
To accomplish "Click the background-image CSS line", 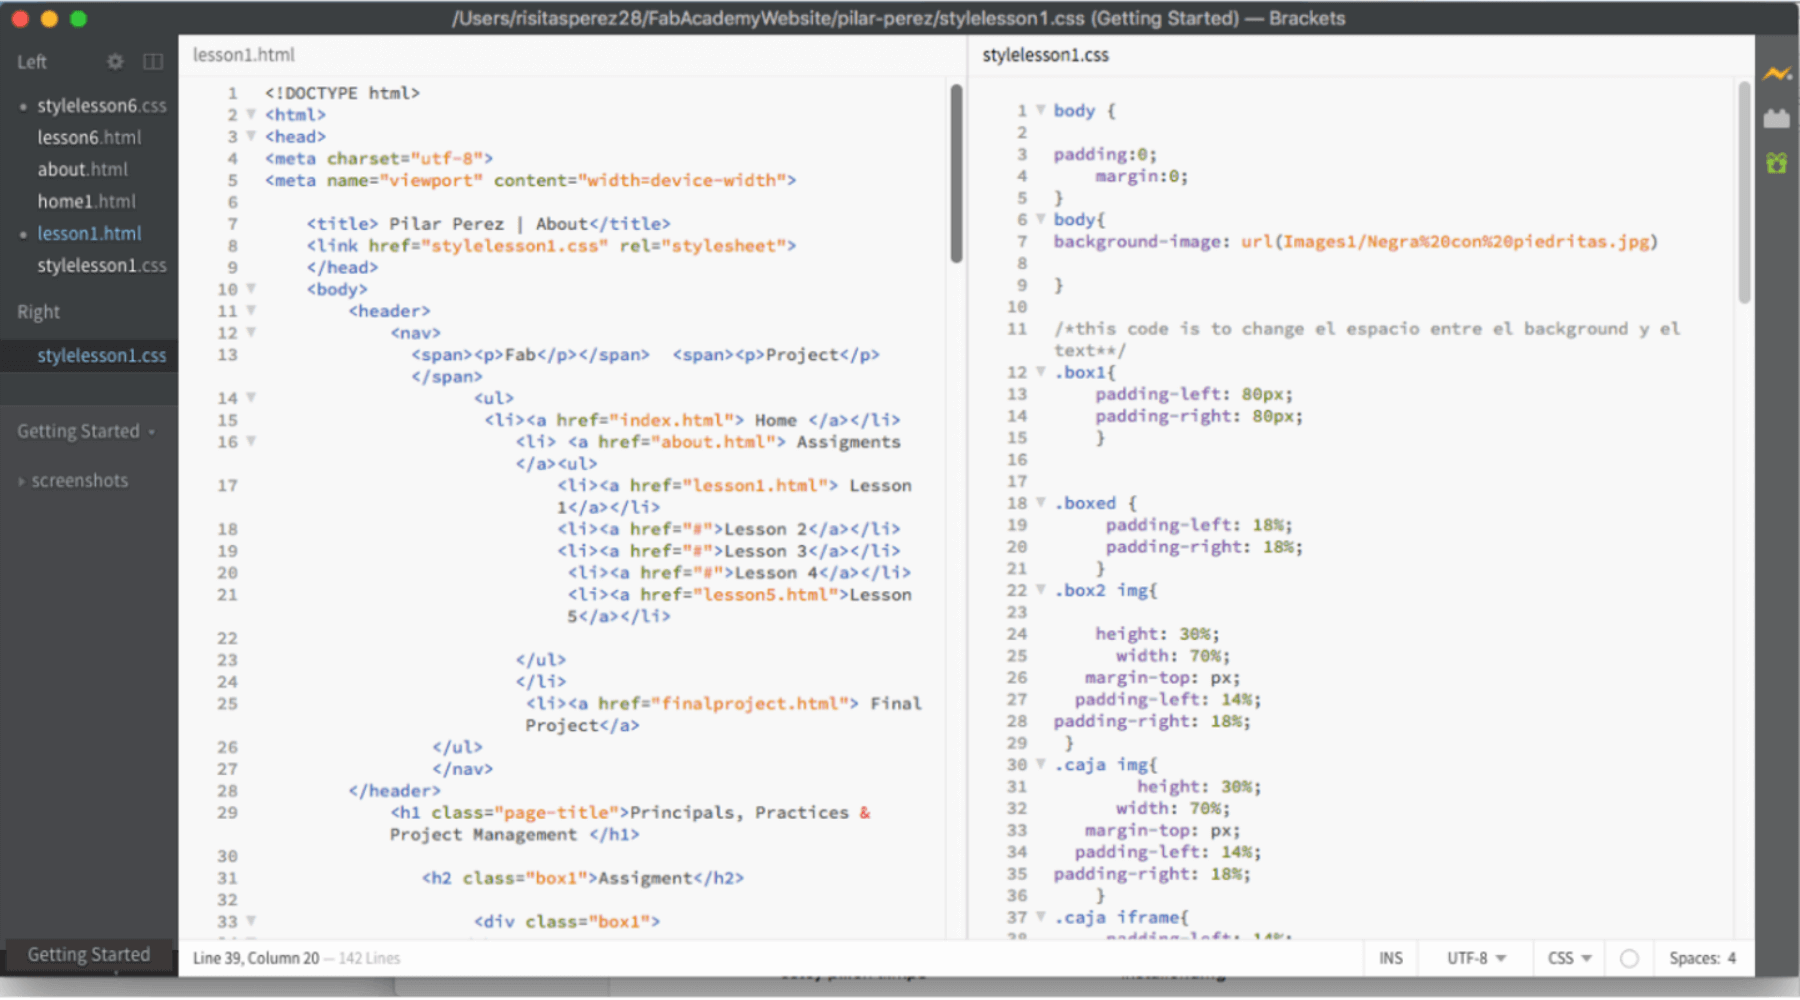I will click(1355, 241).
